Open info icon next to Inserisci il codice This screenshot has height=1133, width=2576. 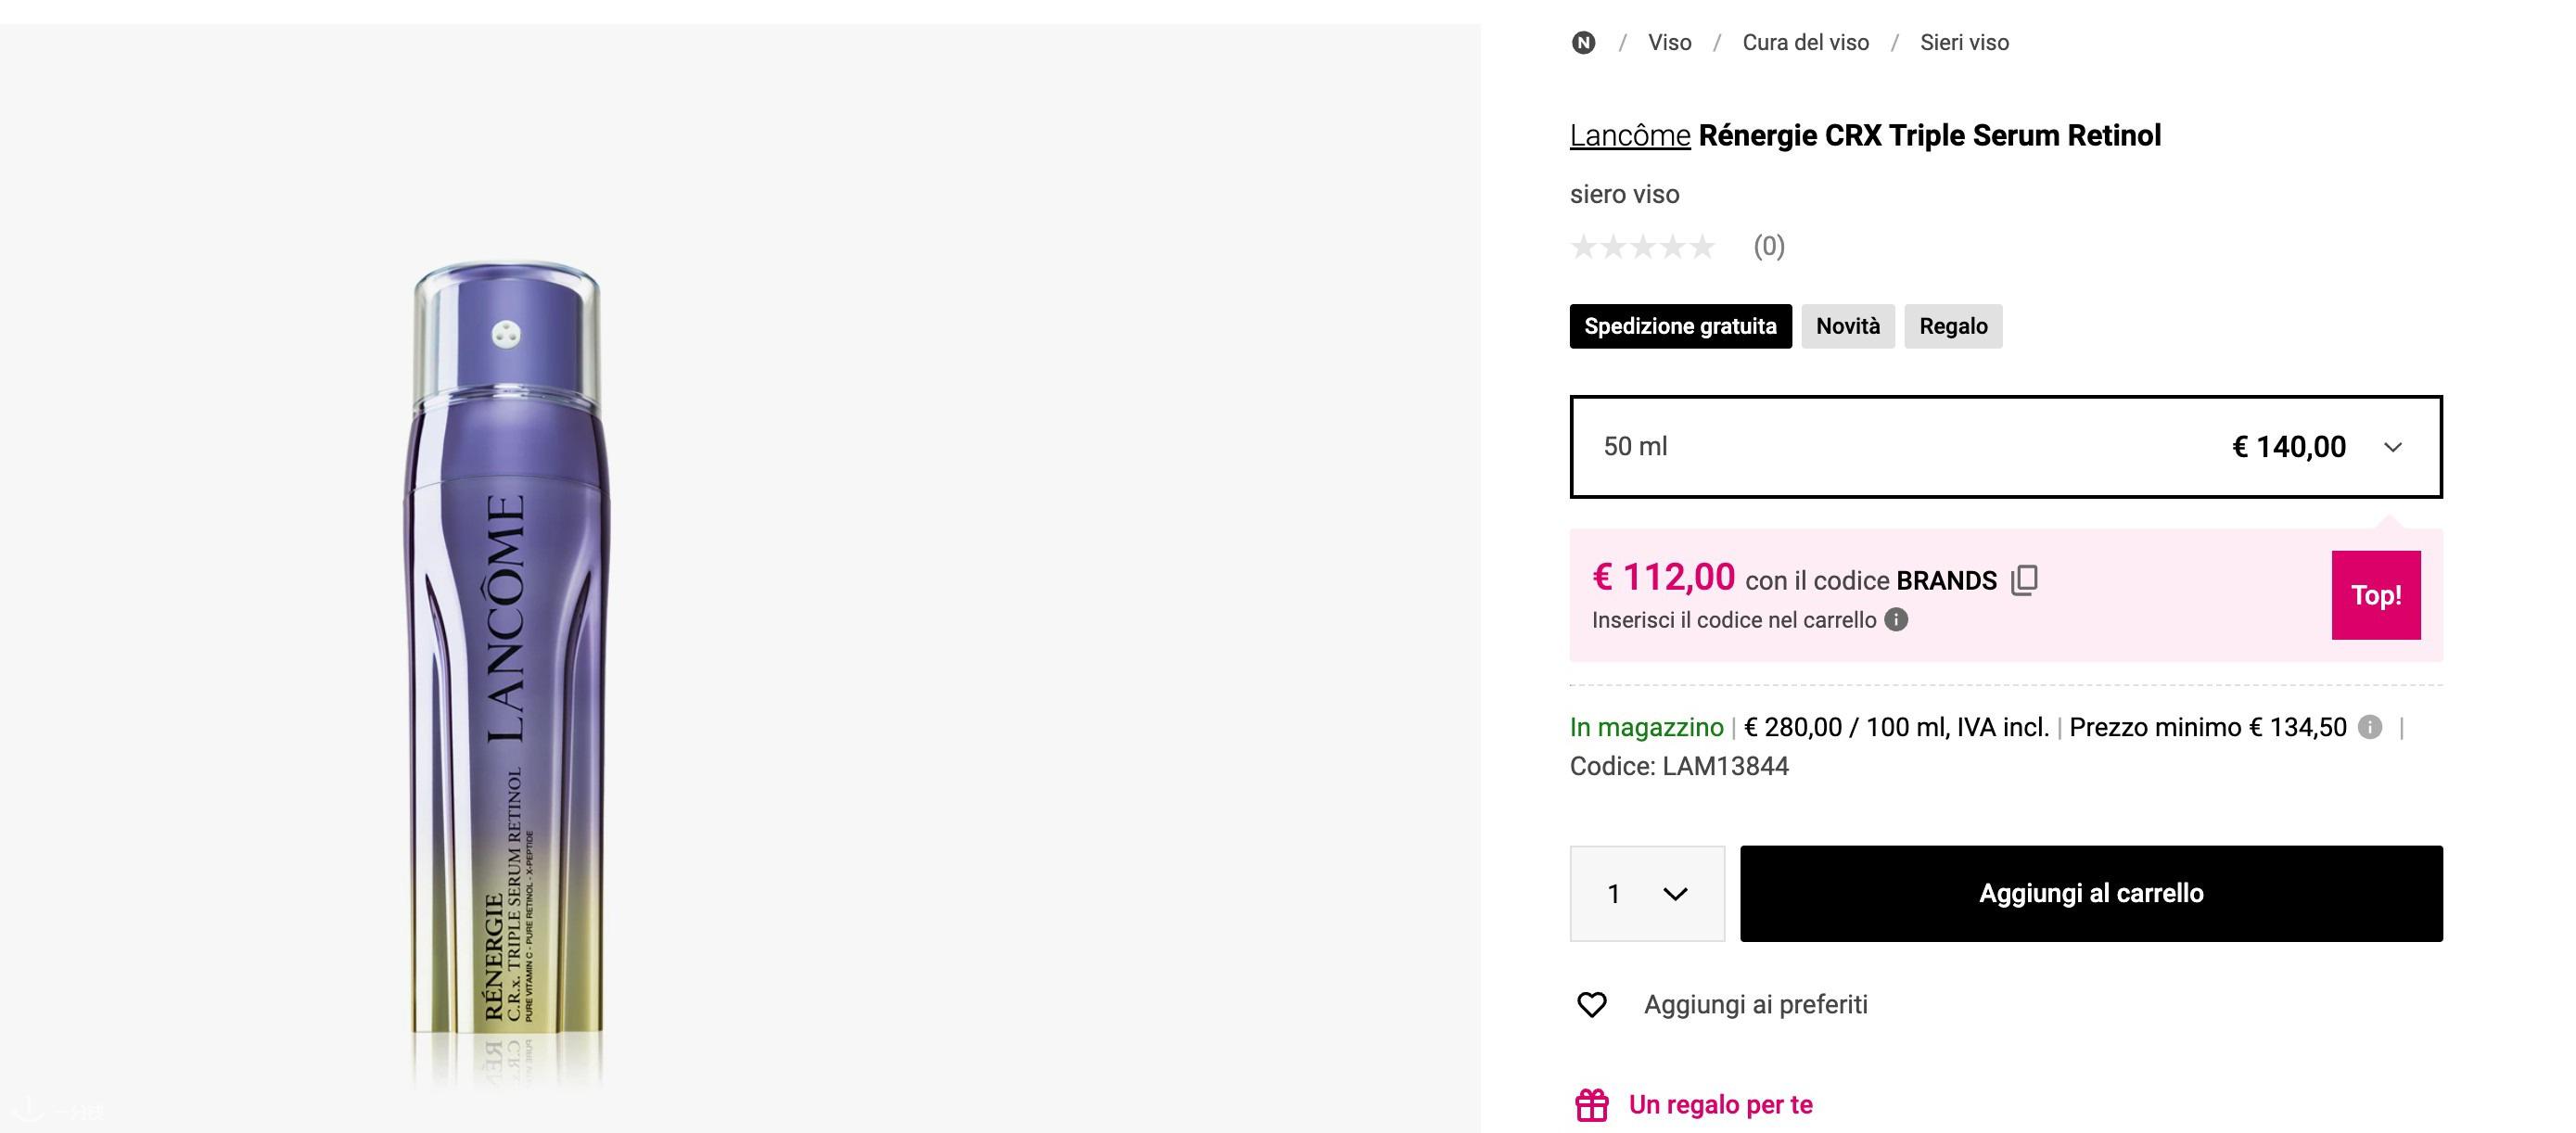1896,620
